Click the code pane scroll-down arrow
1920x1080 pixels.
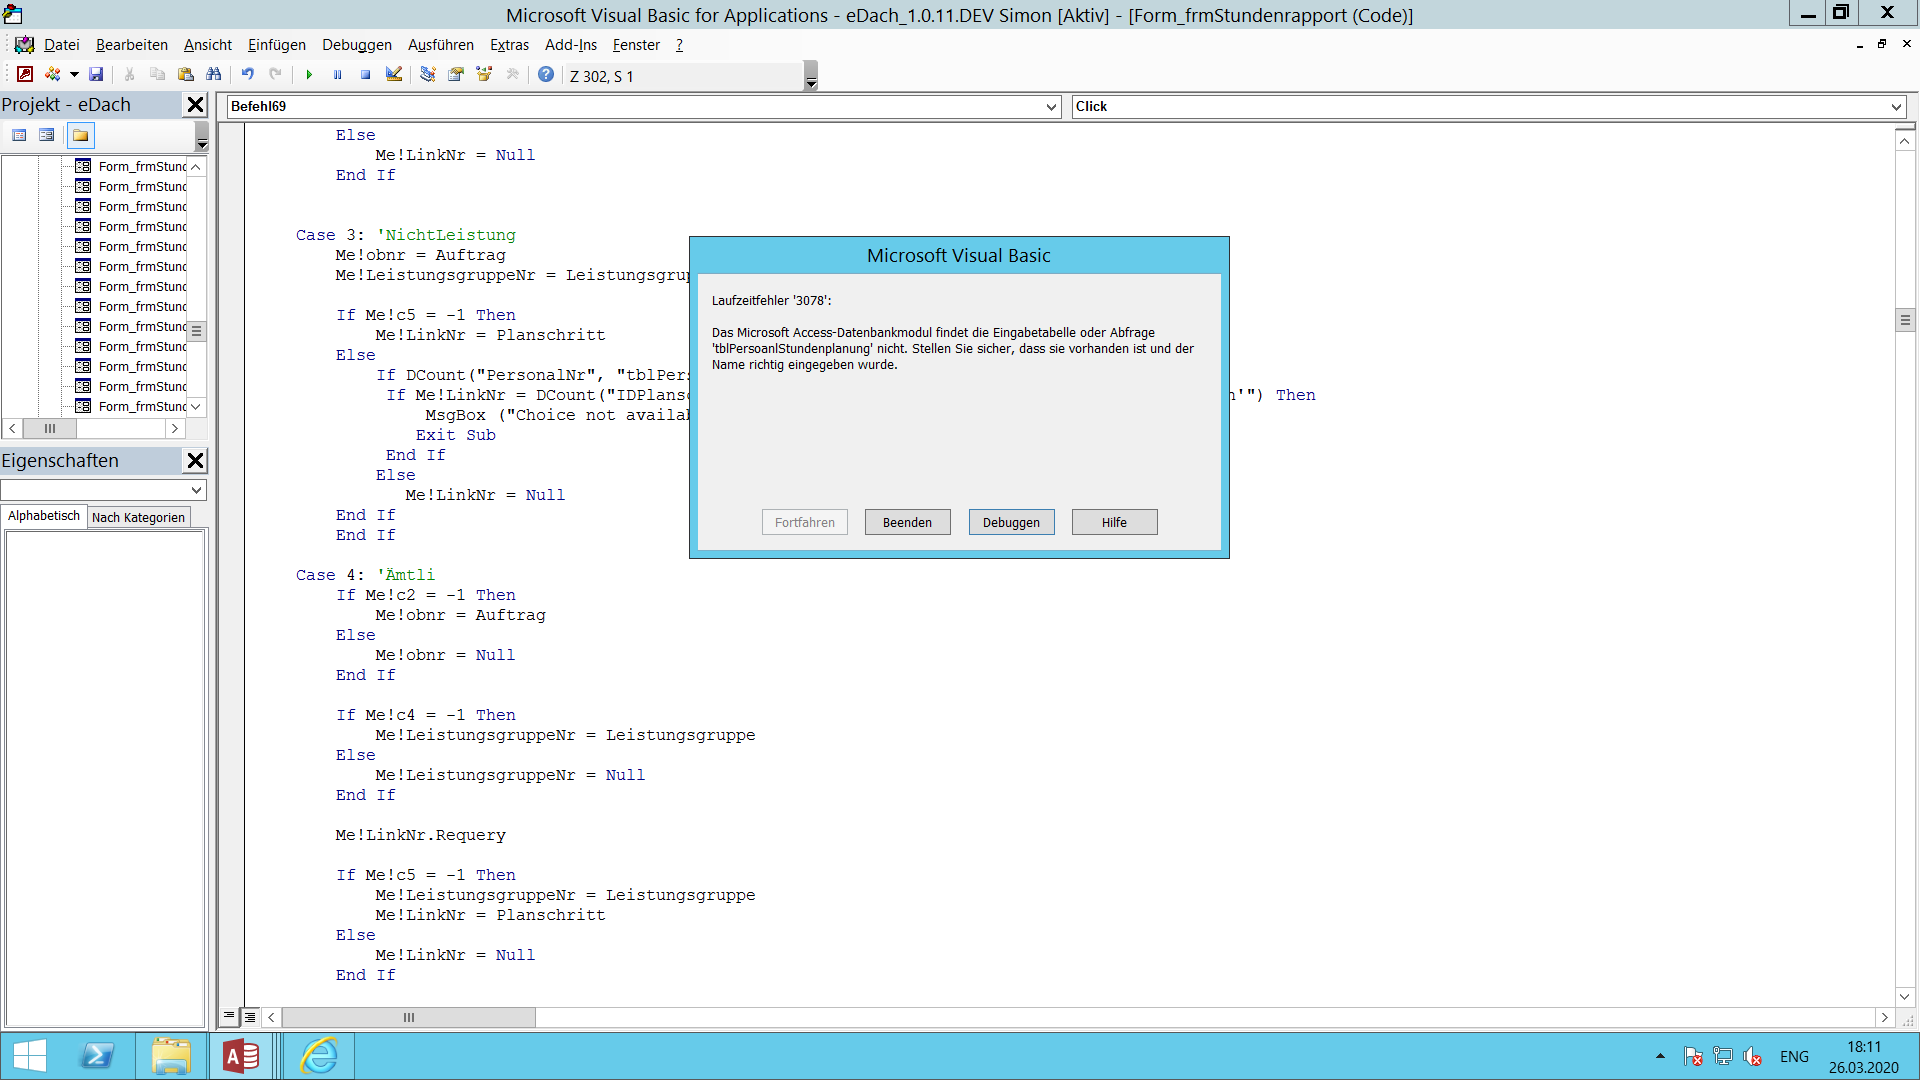1905,997
